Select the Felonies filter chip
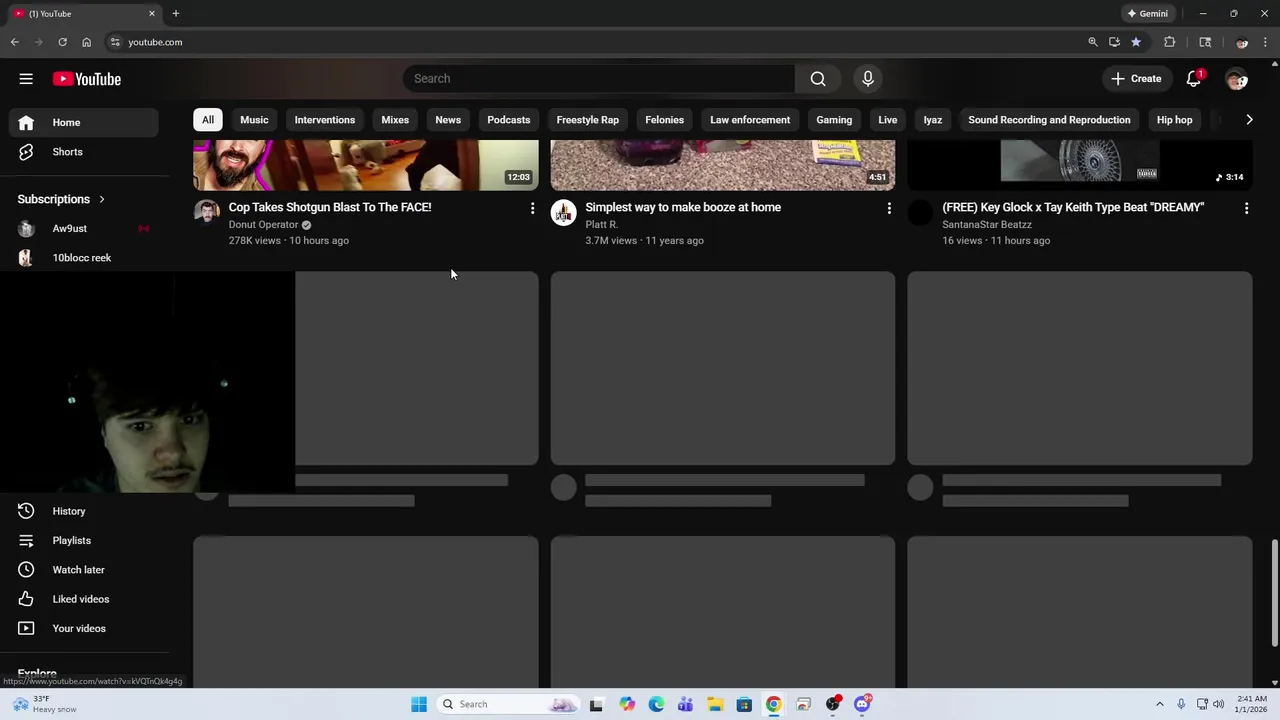This screenshot has height=720, width=1280. tap(665, 120)
